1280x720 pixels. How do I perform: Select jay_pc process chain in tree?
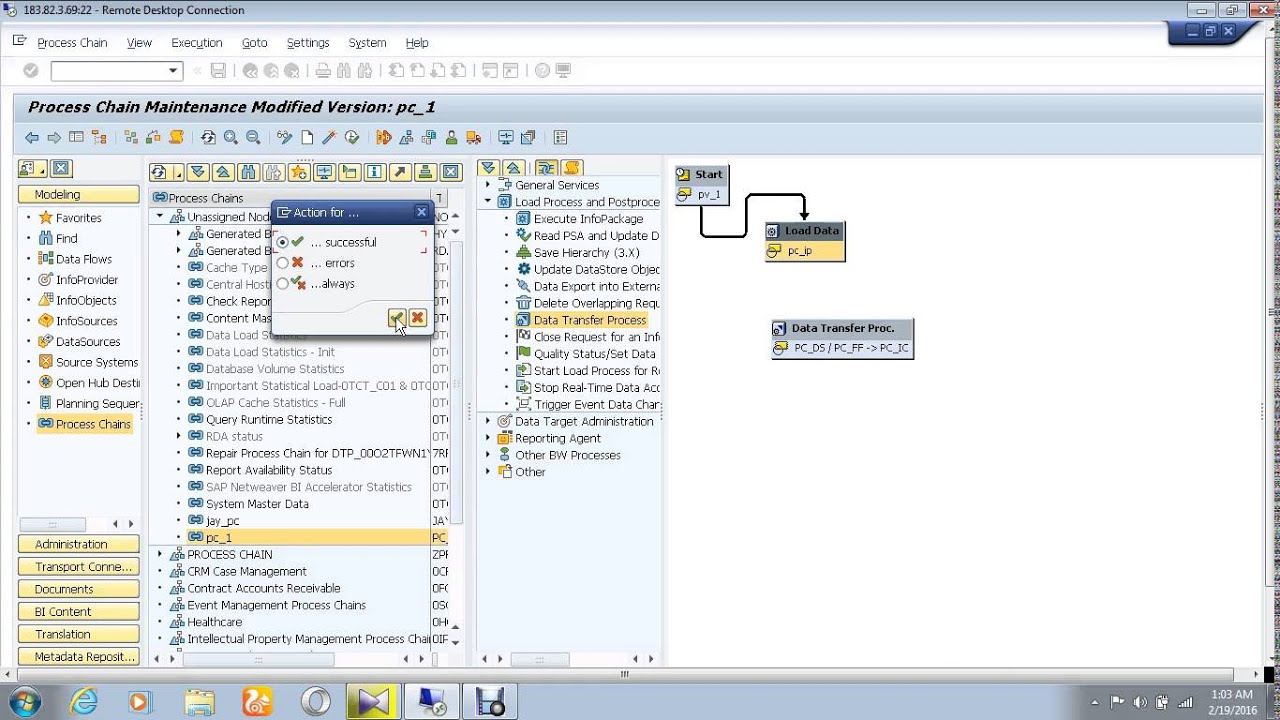222,521
